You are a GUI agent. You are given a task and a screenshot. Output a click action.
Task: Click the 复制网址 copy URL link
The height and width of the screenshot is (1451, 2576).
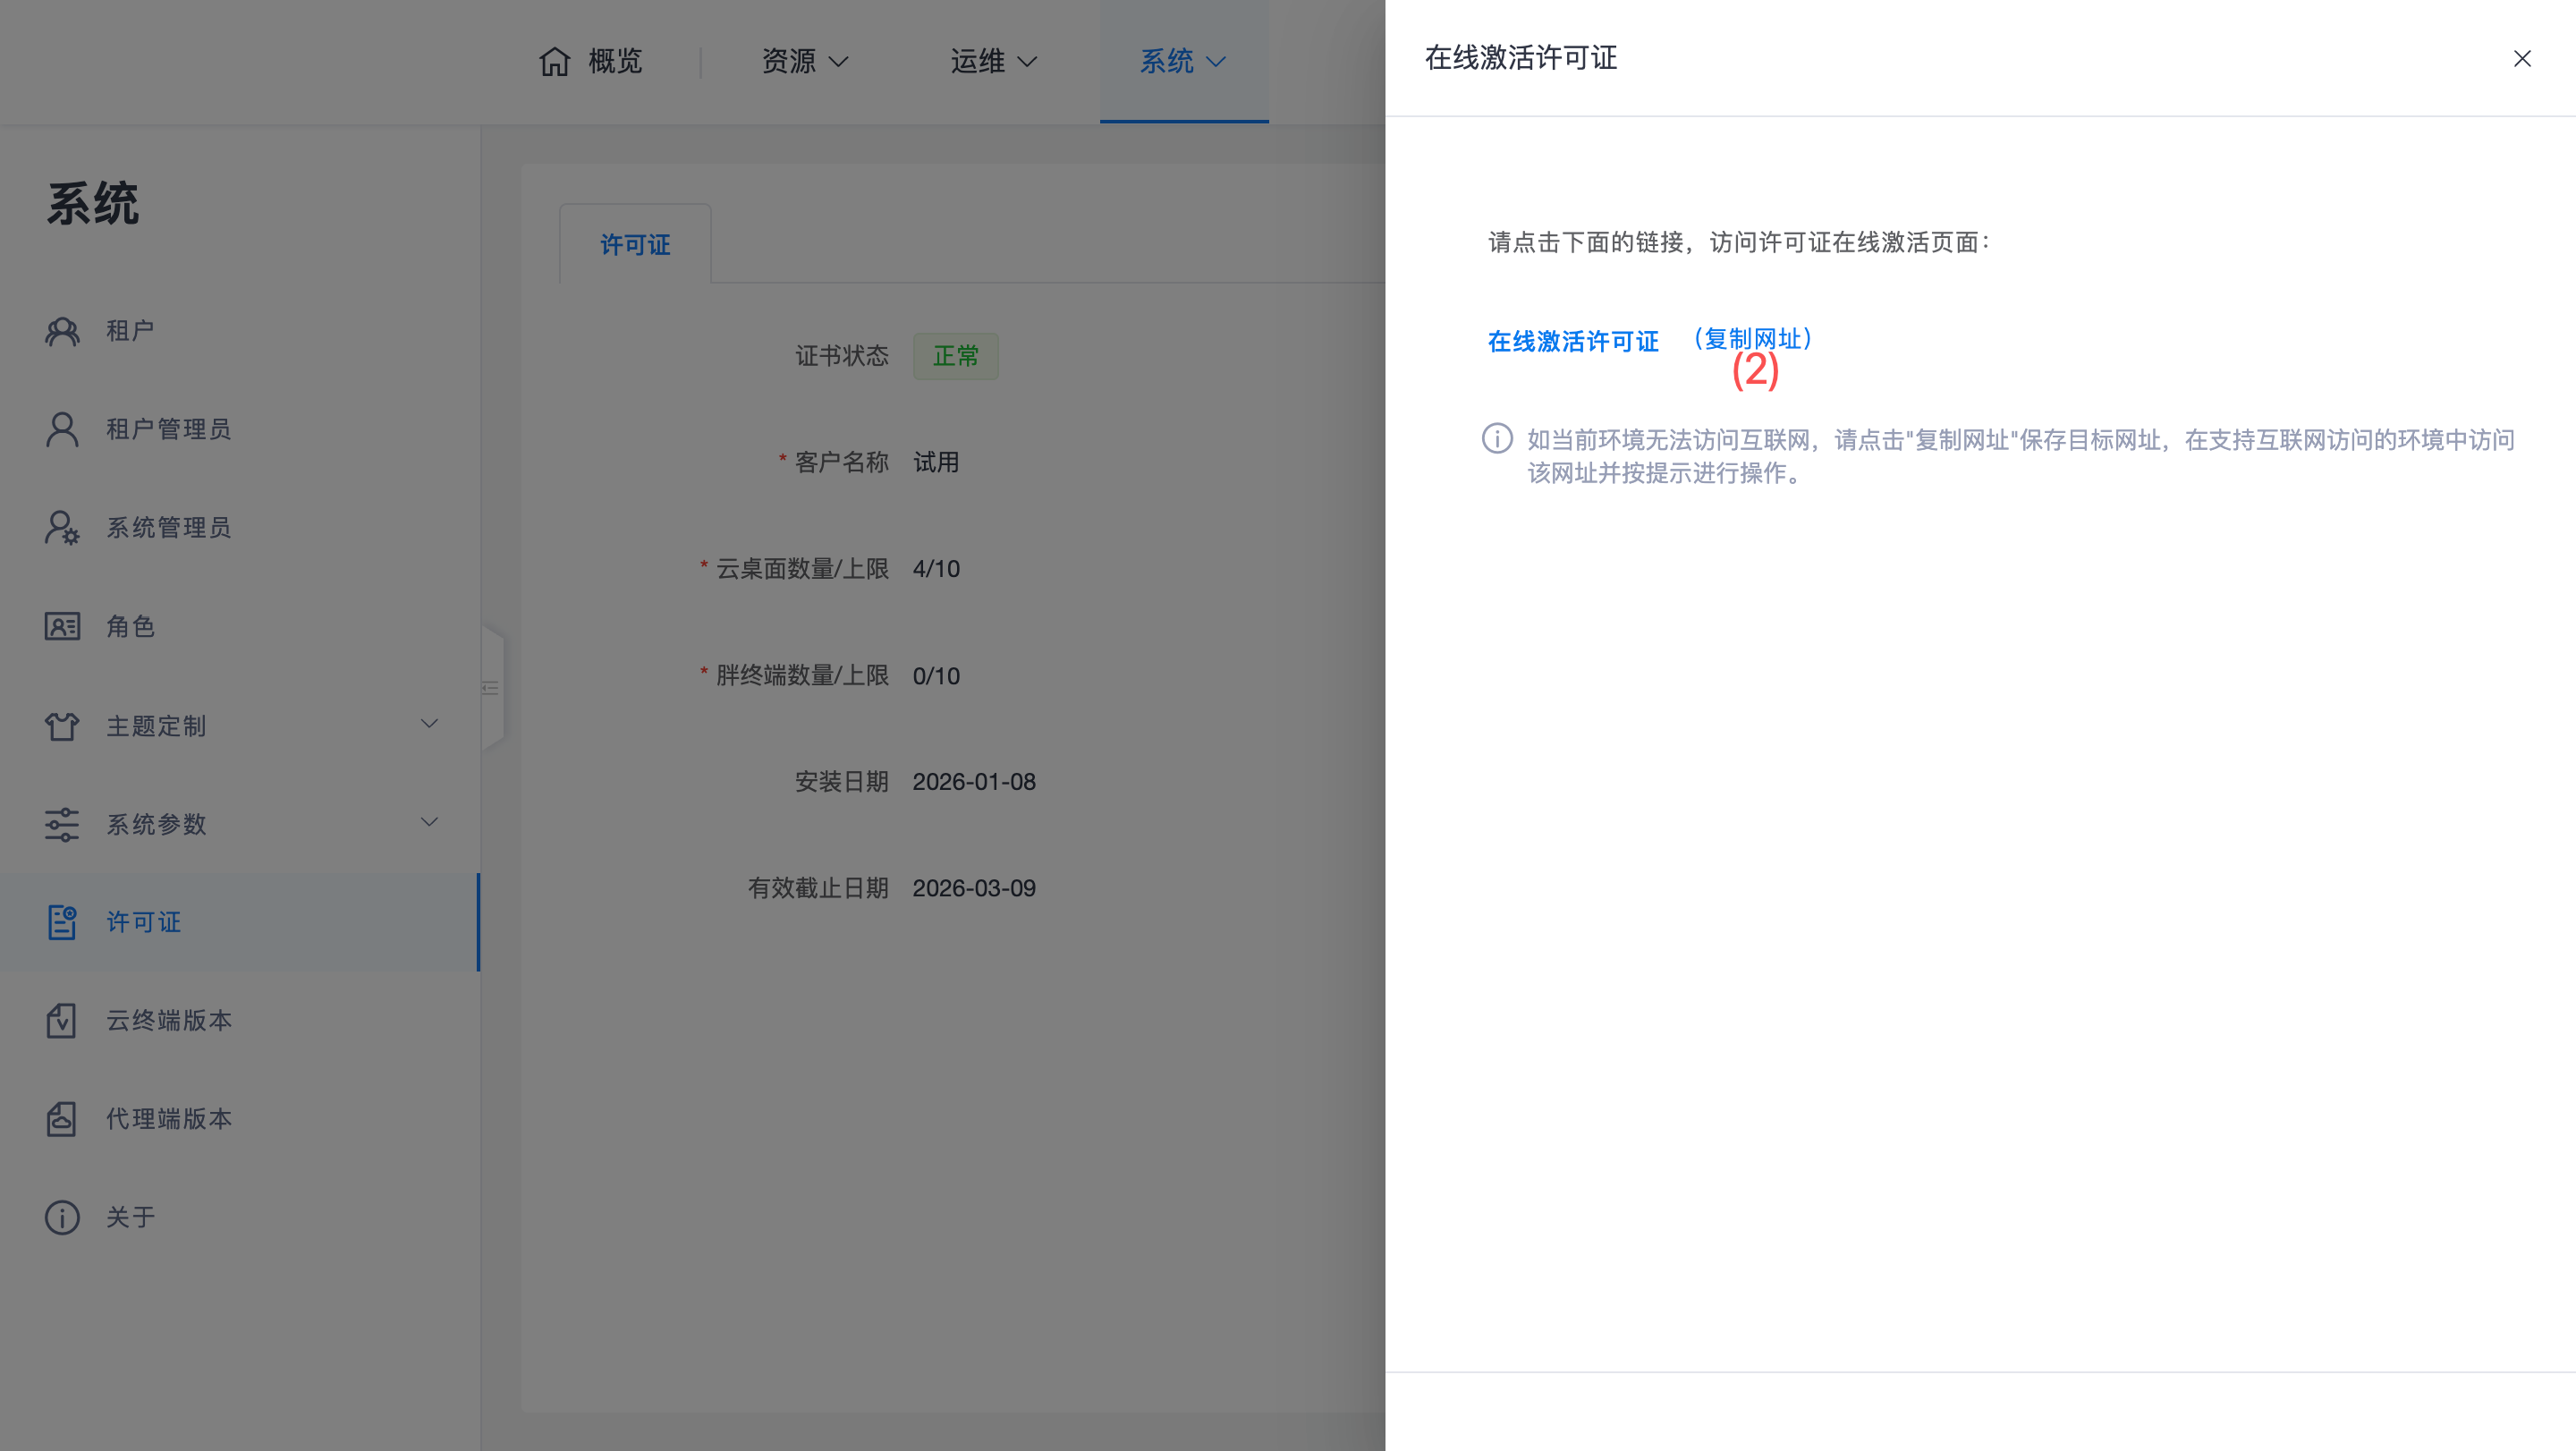tap(1753, 339)
